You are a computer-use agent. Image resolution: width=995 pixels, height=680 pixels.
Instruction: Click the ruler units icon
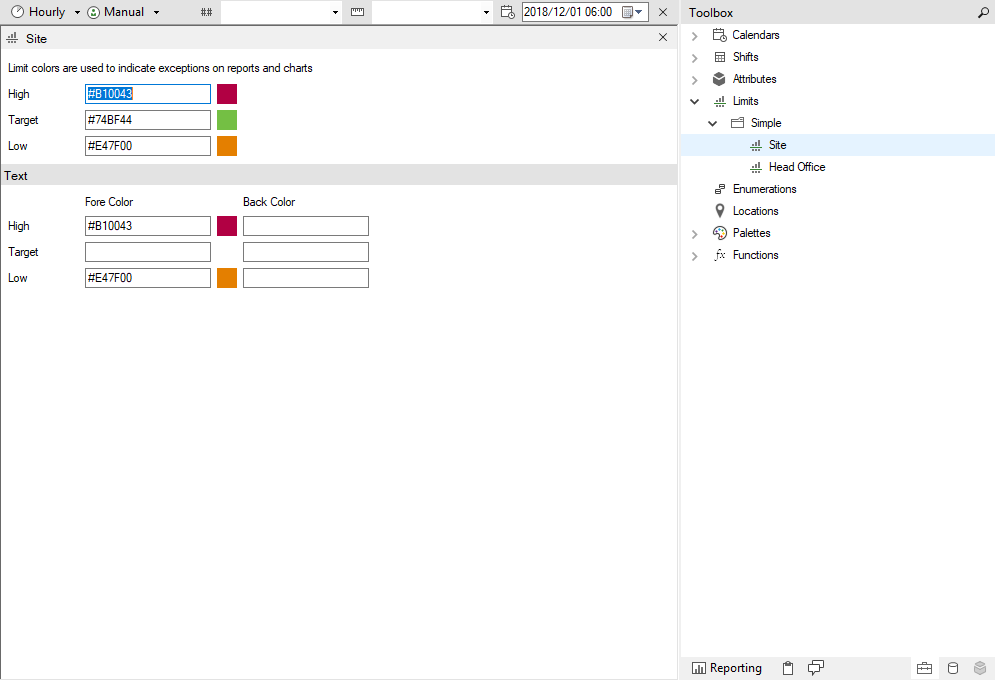pyautogui.click(x=357, y=12)
